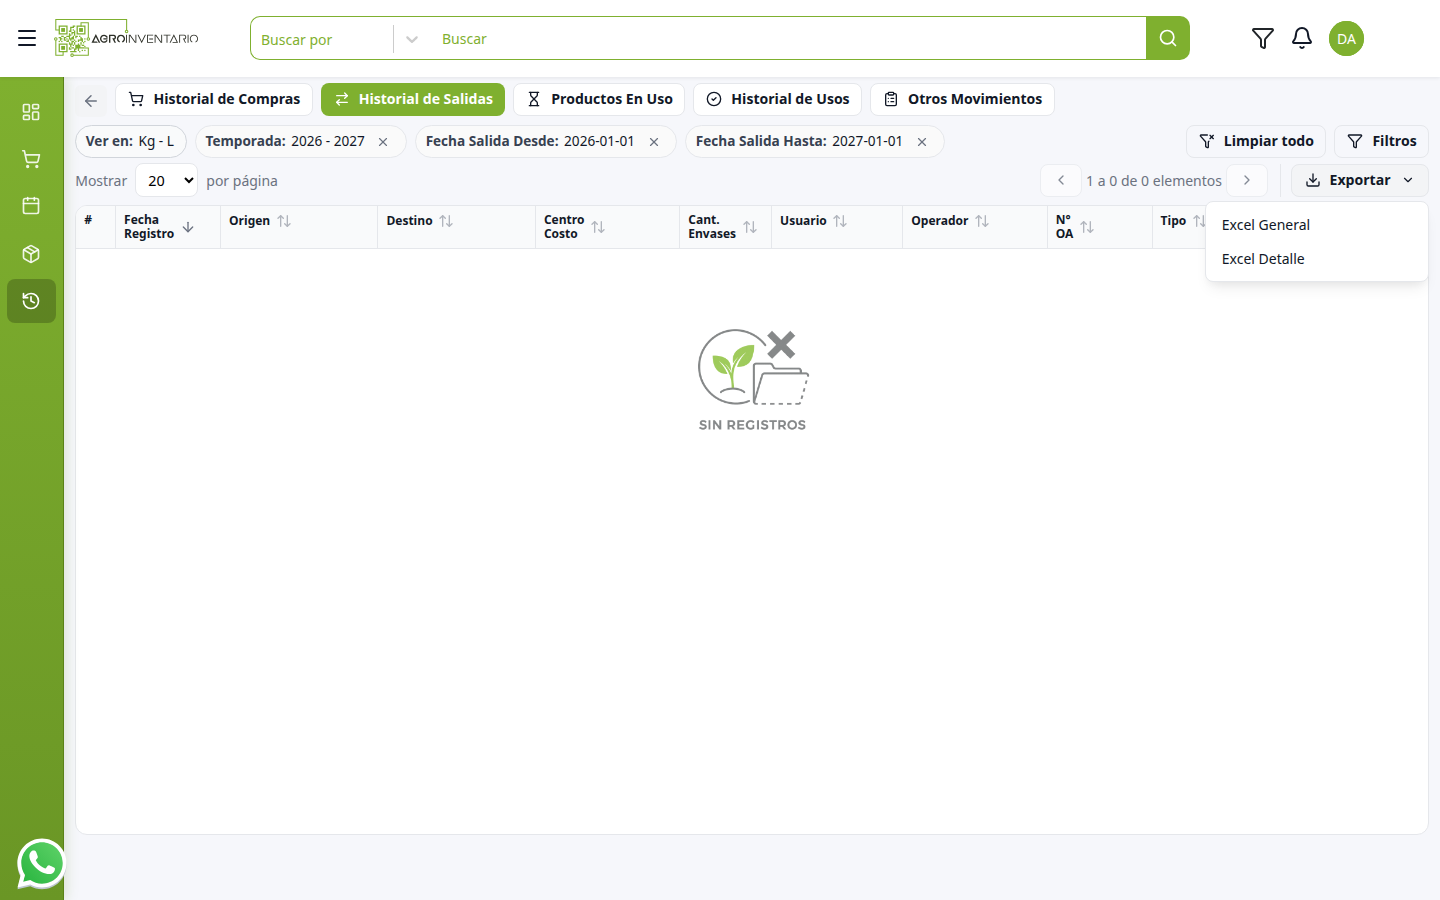This screenshot has width=1440, height=900.
Task: Click the green search magnifier button
Action: [x=1167, y=38]
